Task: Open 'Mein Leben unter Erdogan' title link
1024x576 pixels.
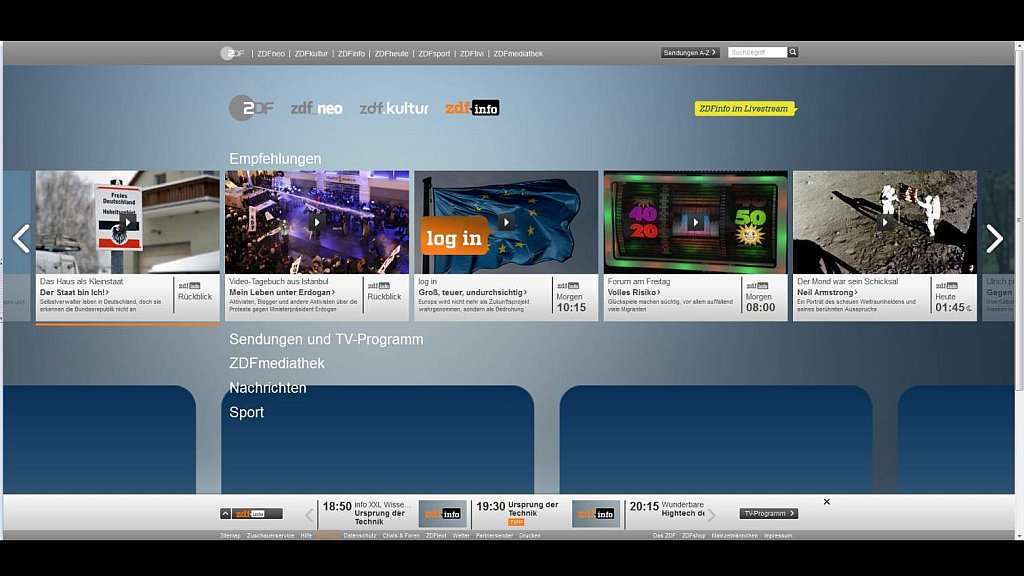Action: pos(282,293)
